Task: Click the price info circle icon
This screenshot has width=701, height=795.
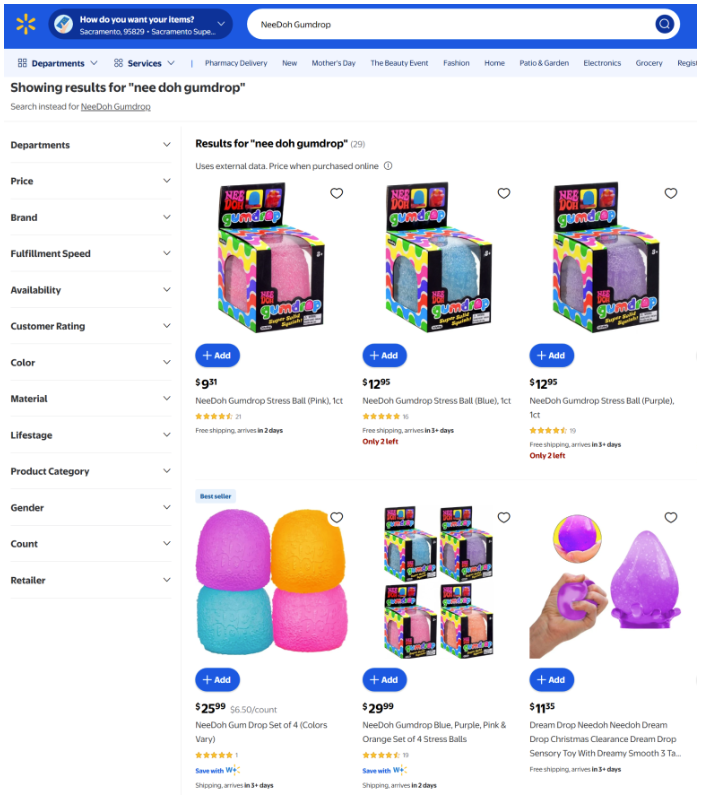Action: [x=388, y=166]
